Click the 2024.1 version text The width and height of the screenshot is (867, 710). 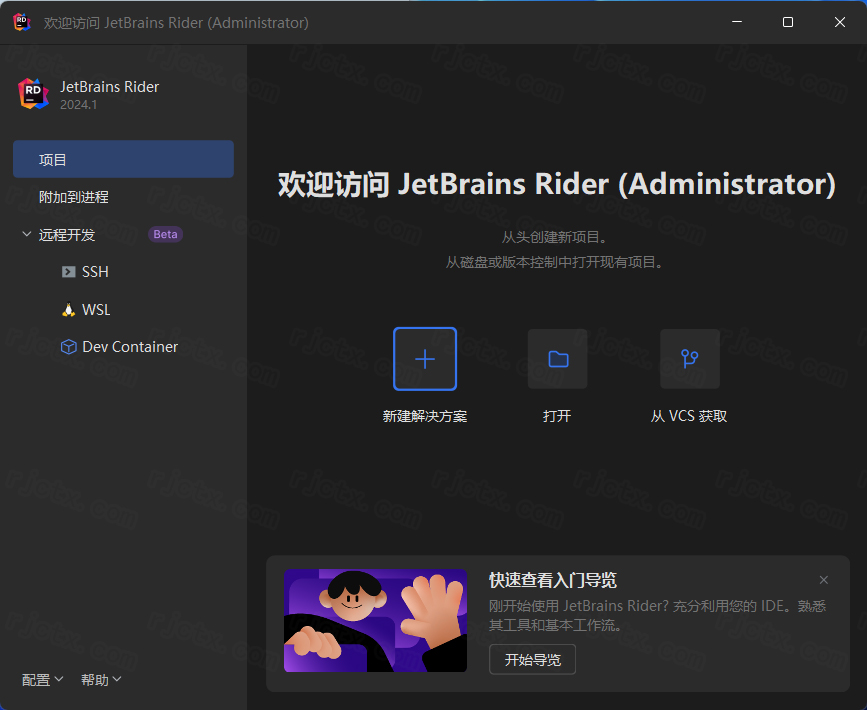[79, 105]
